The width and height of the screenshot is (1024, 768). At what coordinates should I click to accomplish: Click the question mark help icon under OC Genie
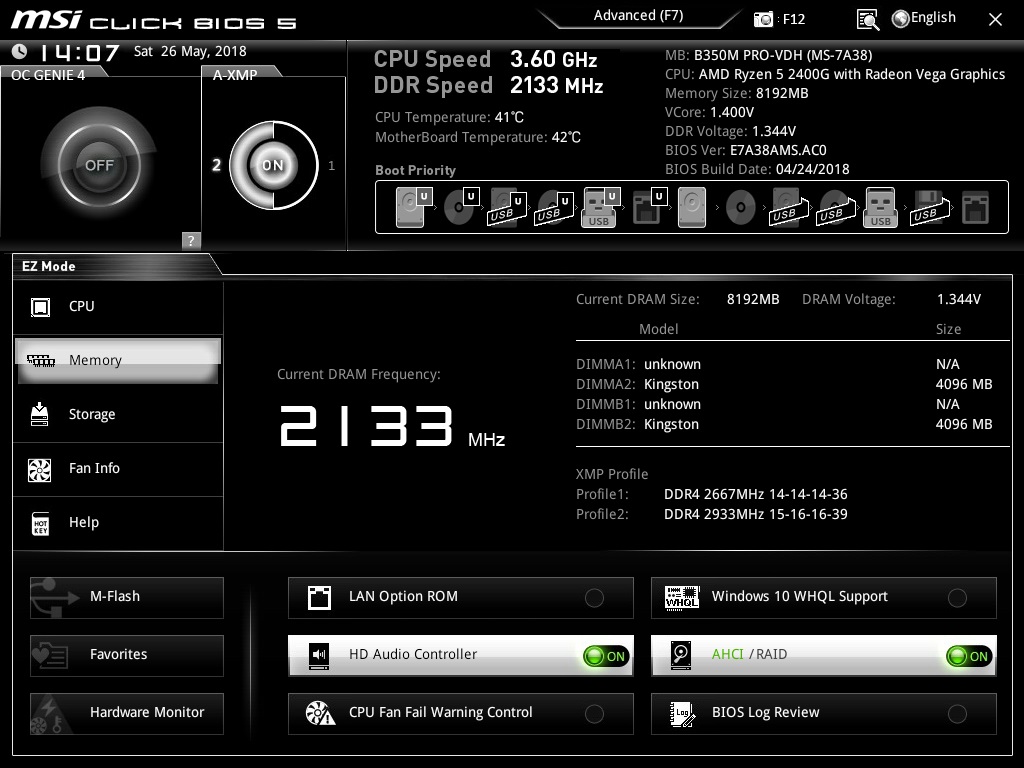coord(191,240)
